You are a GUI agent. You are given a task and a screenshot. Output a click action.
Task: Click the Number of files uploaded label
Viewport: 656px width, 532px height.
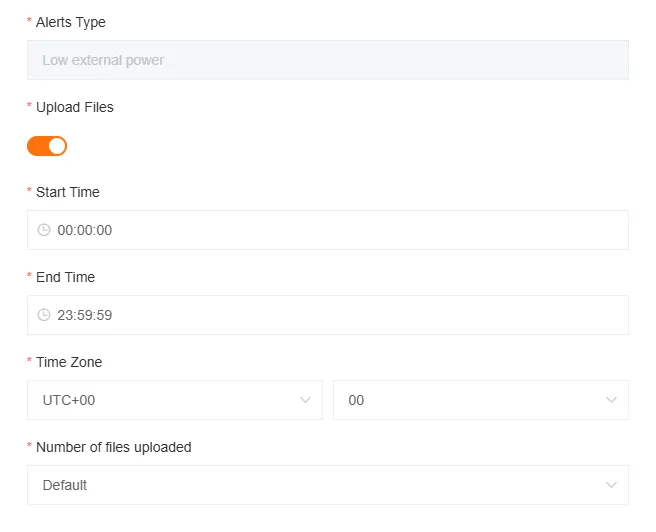coord(113,447)
